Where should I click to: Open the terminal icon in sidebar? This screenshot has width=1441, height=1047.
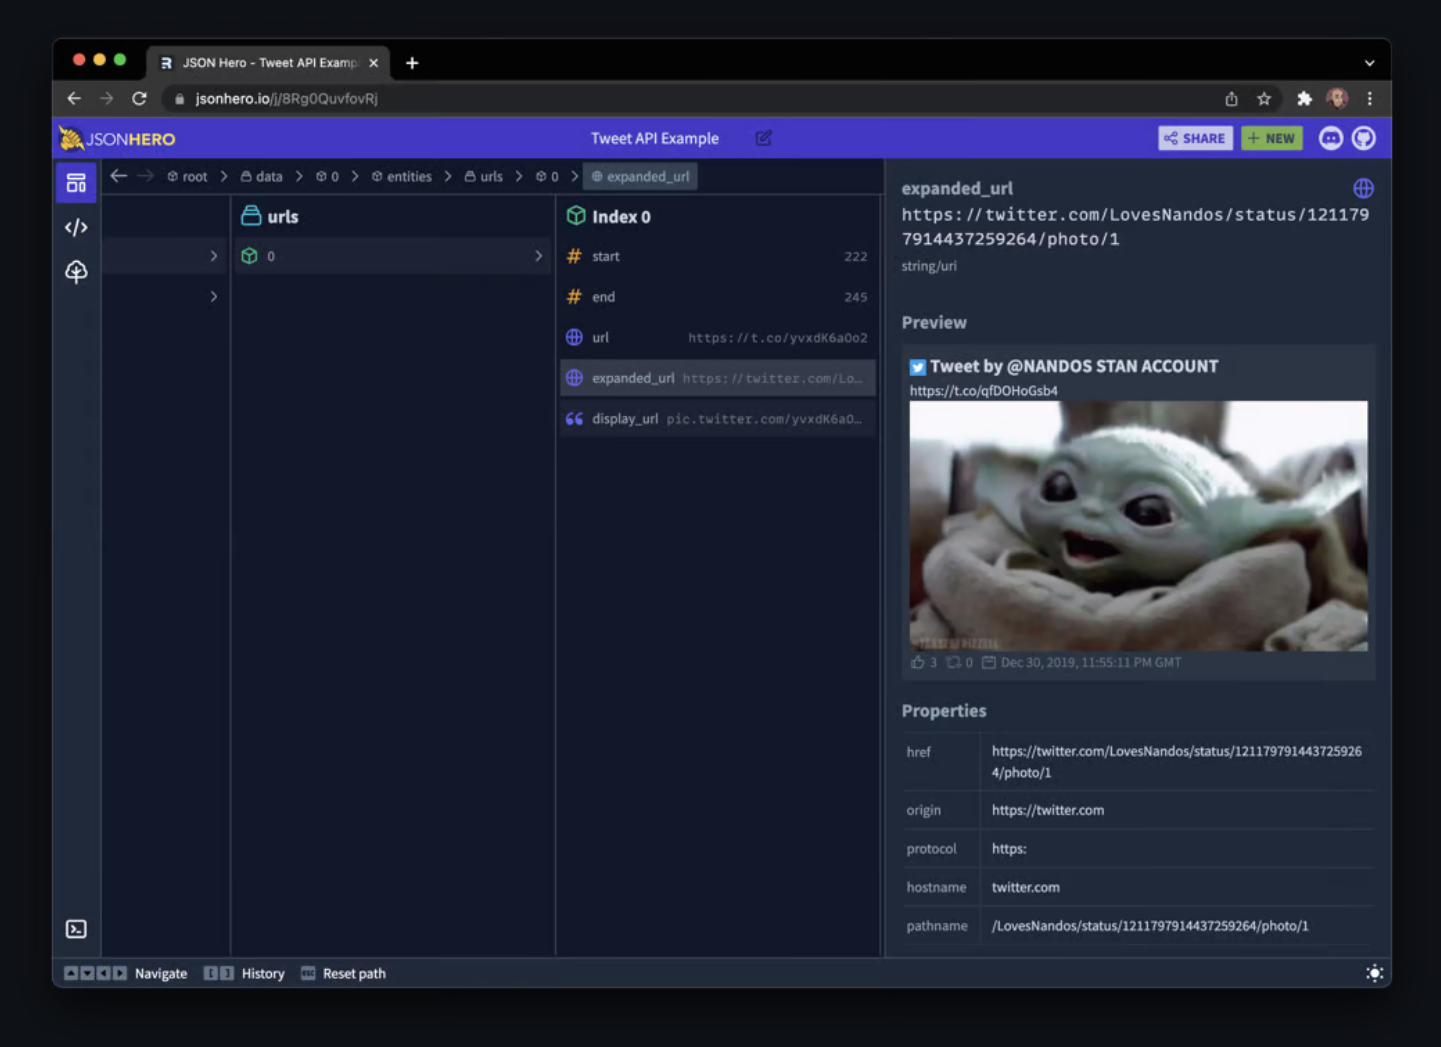click(76, 929)
